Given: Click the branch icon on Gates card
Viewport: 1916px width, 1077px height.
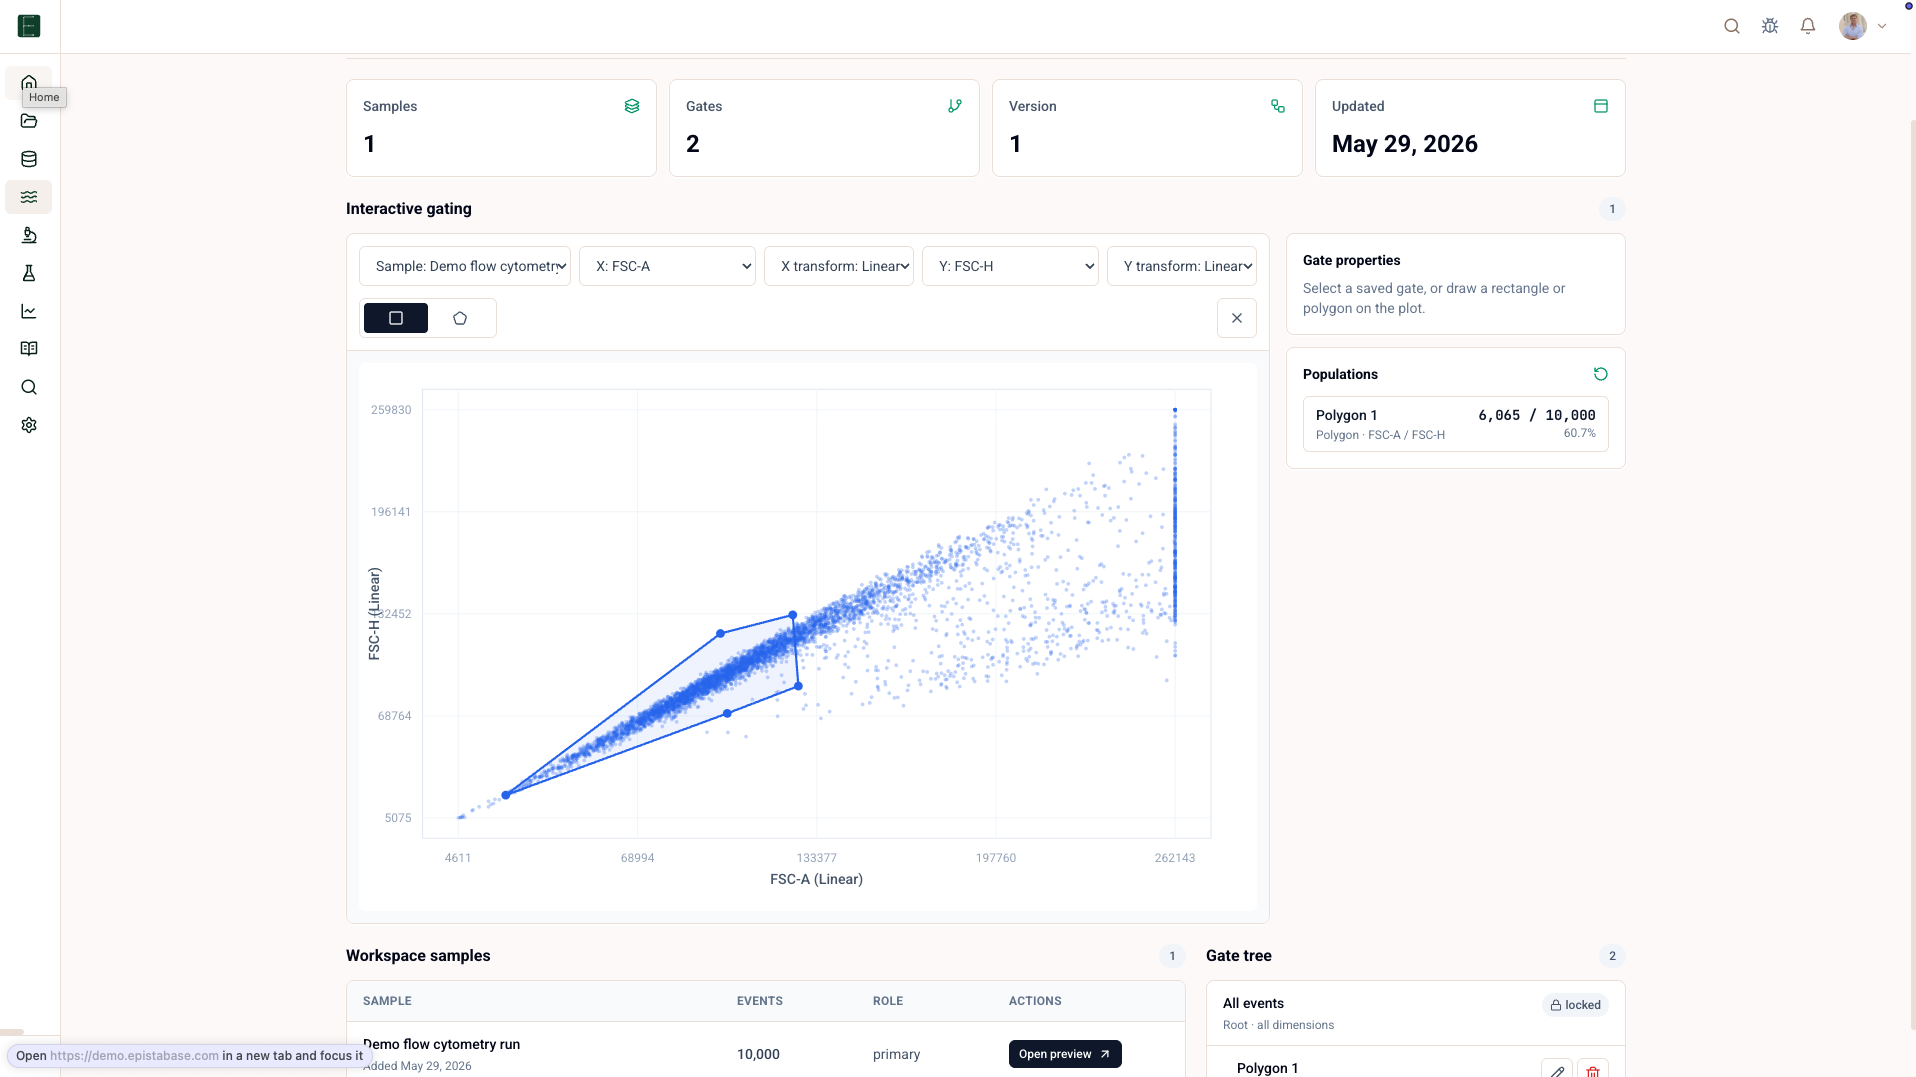Looking at the screenshot, I should 955,106.
